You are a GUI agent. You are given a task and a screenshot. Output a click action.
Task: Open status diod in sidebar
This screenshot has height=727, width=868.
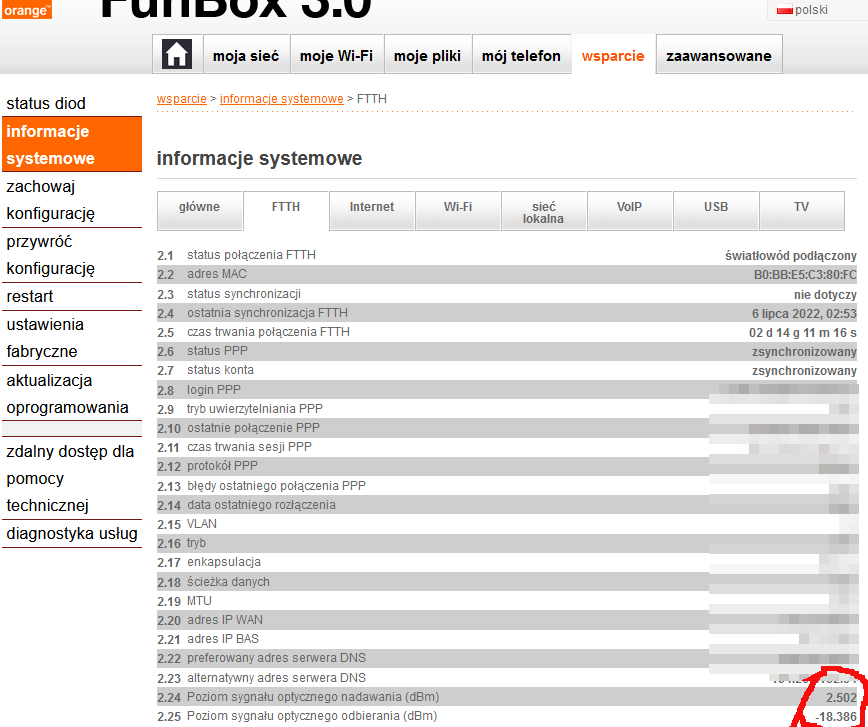coord(46,103)
